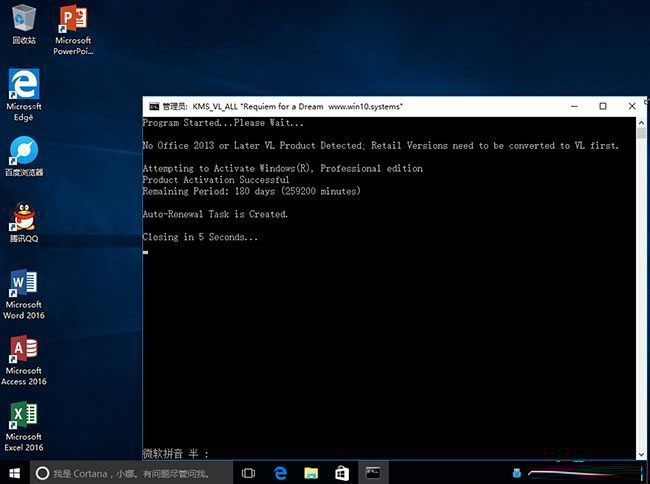This screenshot has width=650, height=484.
Task: Open the console window system menu icon
Action: click(x=153, y=106)
